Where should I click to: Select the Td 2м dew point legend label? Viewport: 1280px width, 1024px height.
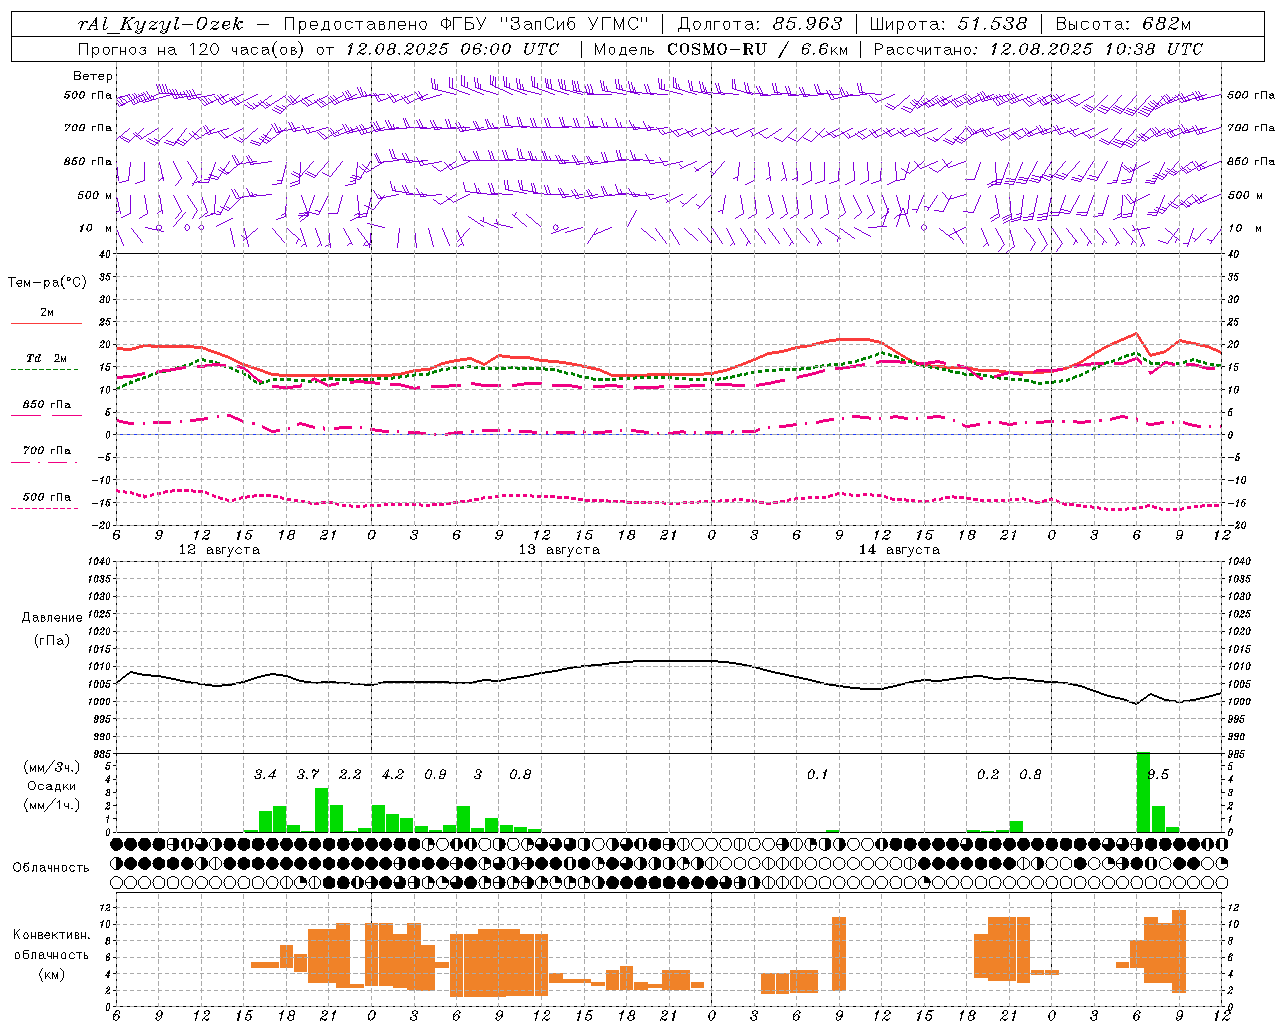(47, 358)
